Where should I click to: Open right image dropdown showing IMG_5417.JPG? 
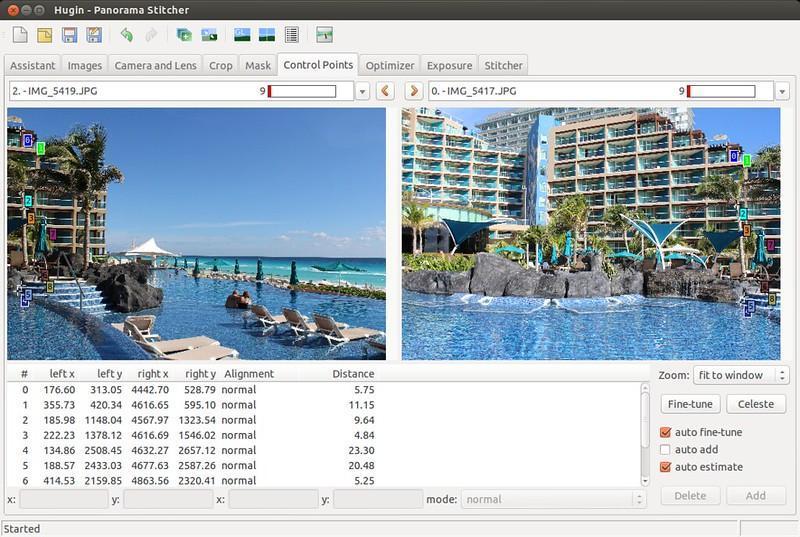(781, 91)
